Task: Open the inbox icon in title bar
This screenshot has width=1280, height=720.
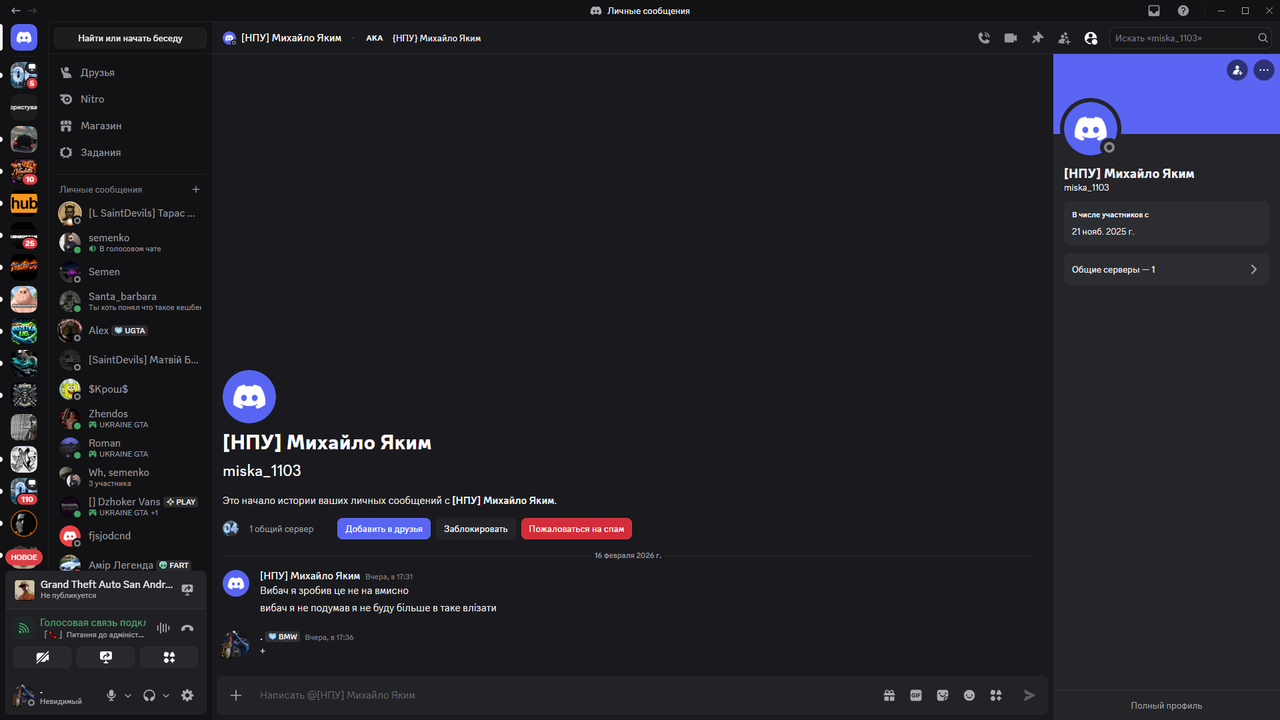Action: 1154,11
